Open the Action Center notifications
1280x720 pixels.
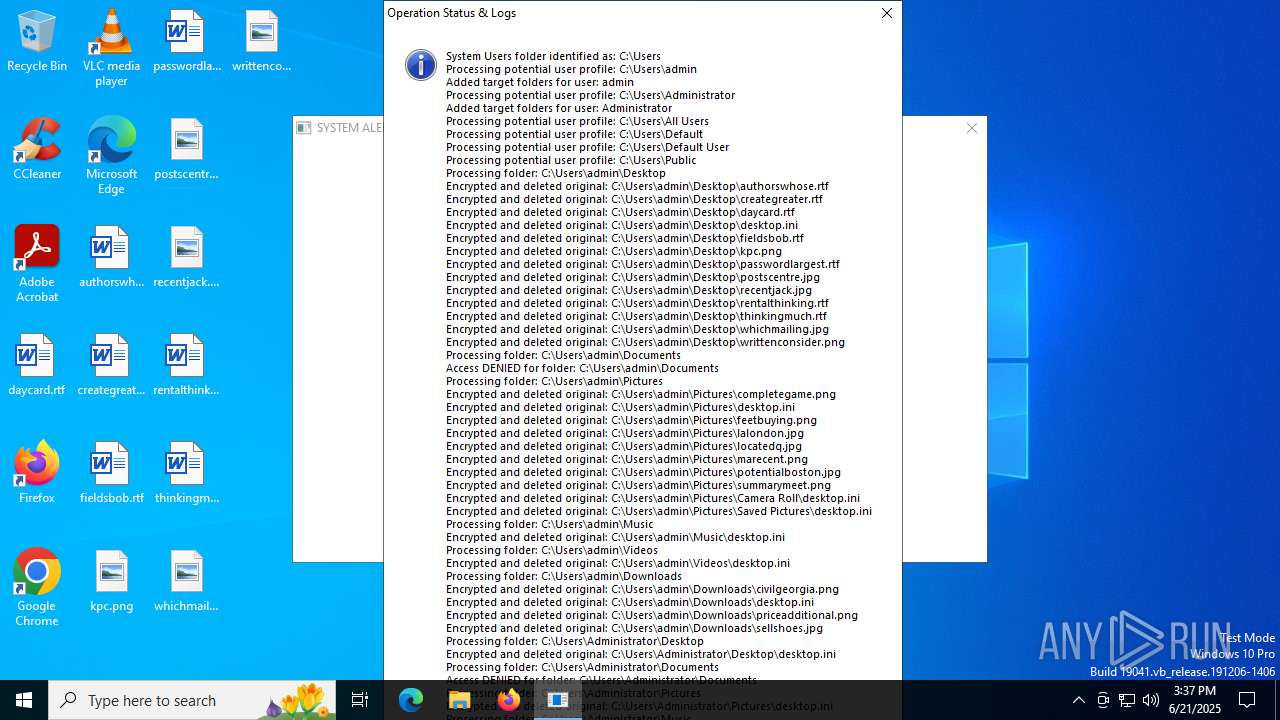tap(1247, 700)
